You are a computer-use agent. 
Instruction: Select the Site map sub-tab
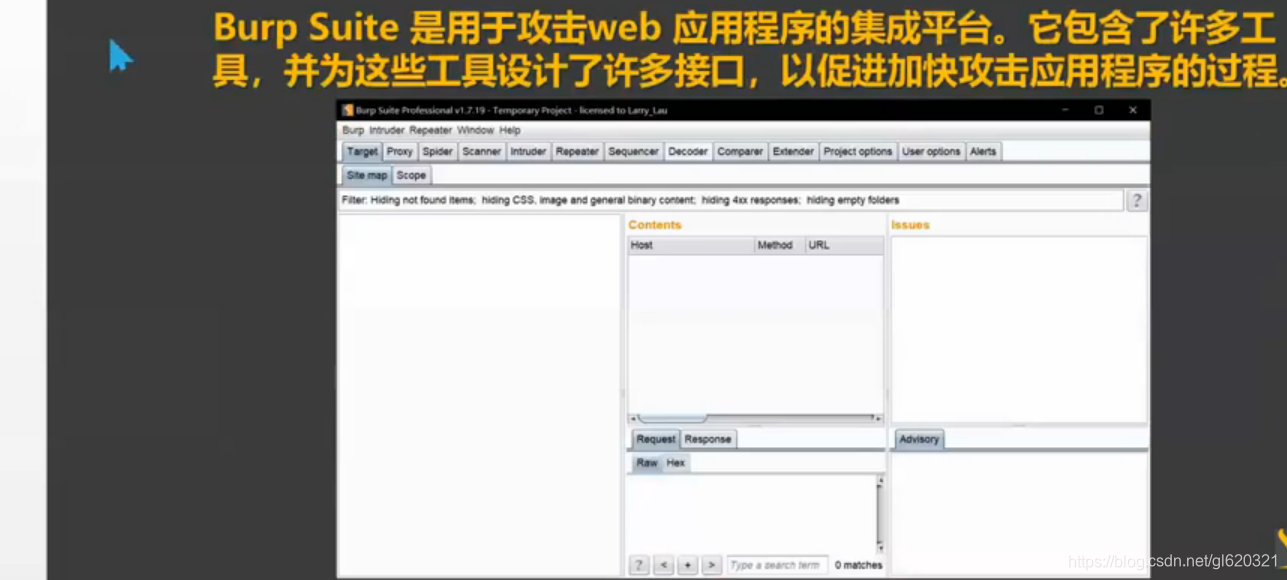pyautogui.click(x=366, y=175)
